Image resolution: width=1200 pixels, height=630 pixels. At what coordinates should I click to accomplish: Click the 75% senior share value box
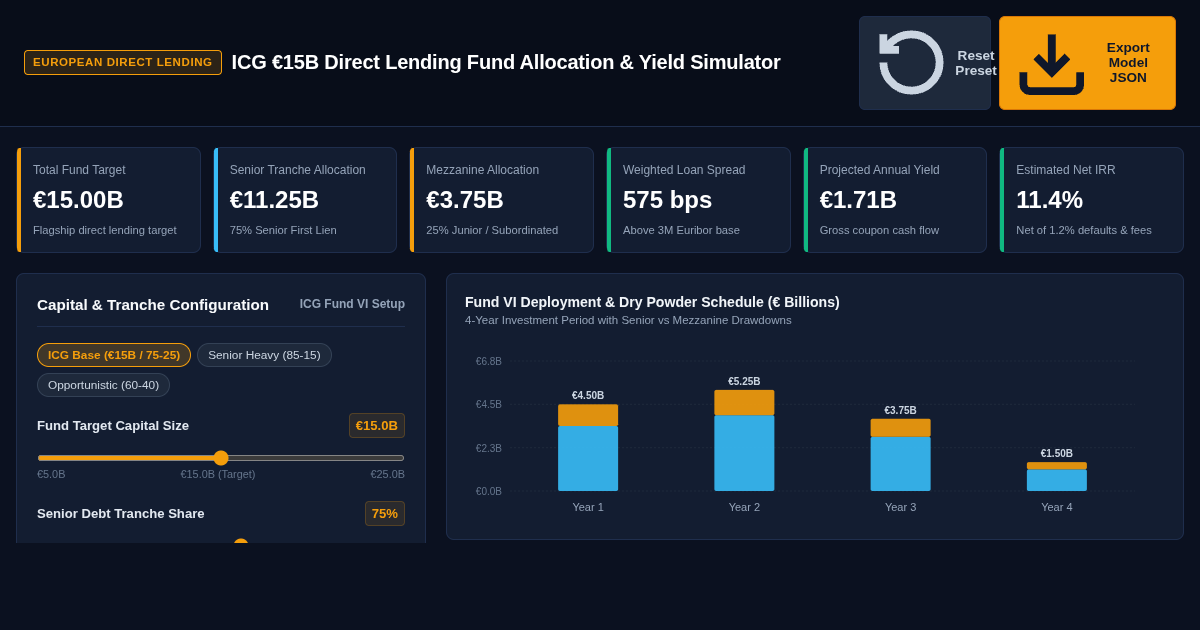385,514
